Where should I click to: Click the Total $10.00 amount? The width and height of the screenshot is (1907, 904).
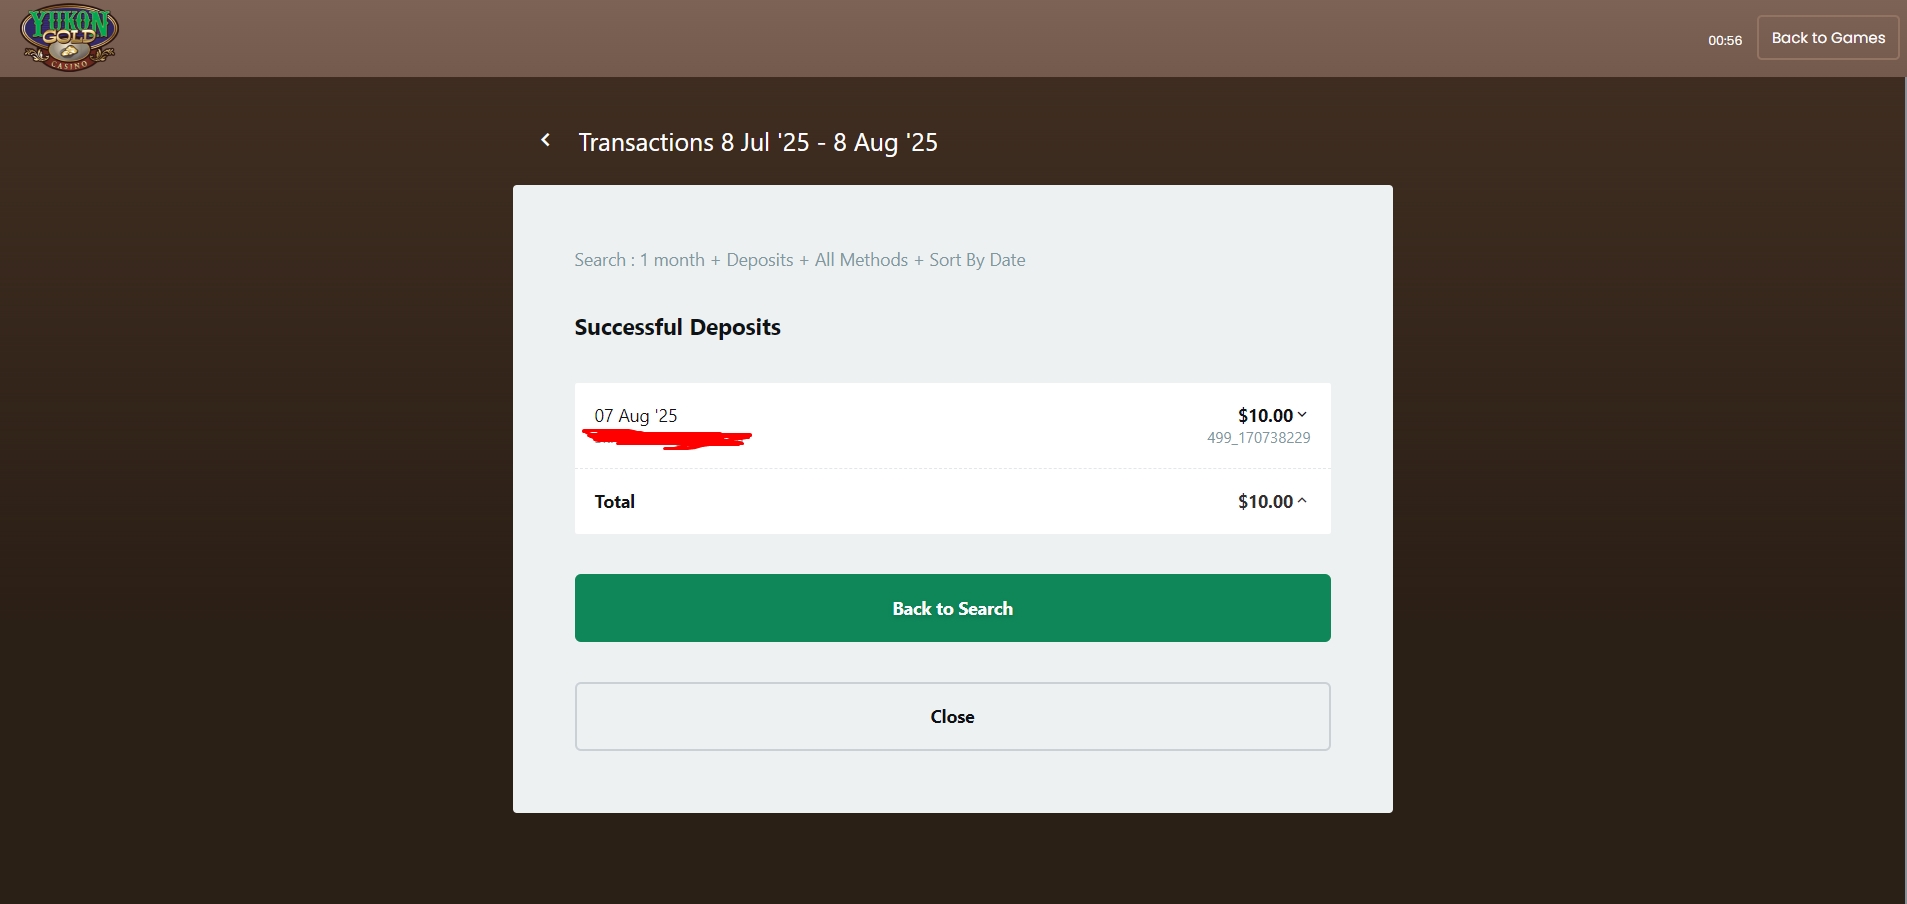pos(1265,501)
